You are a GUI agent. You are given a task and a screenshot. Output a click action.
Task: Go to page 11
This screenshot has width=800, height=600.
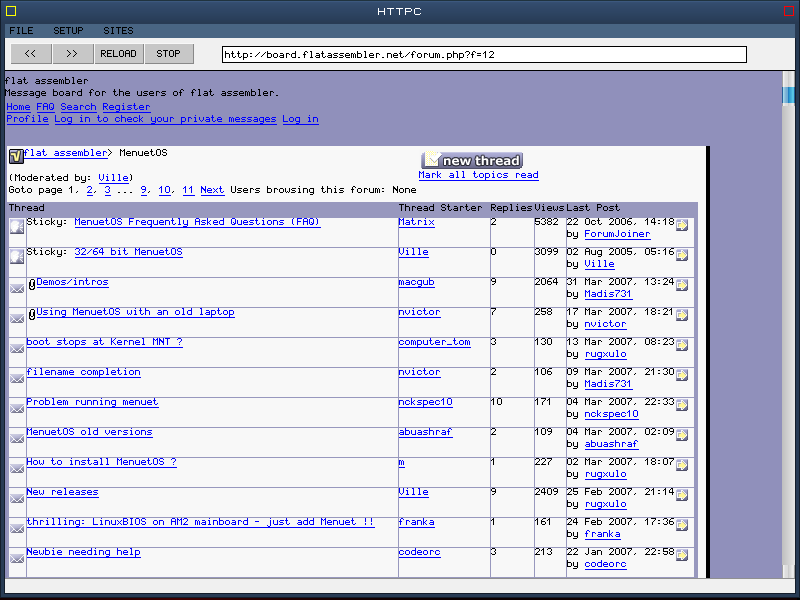(x=188, y=190)
